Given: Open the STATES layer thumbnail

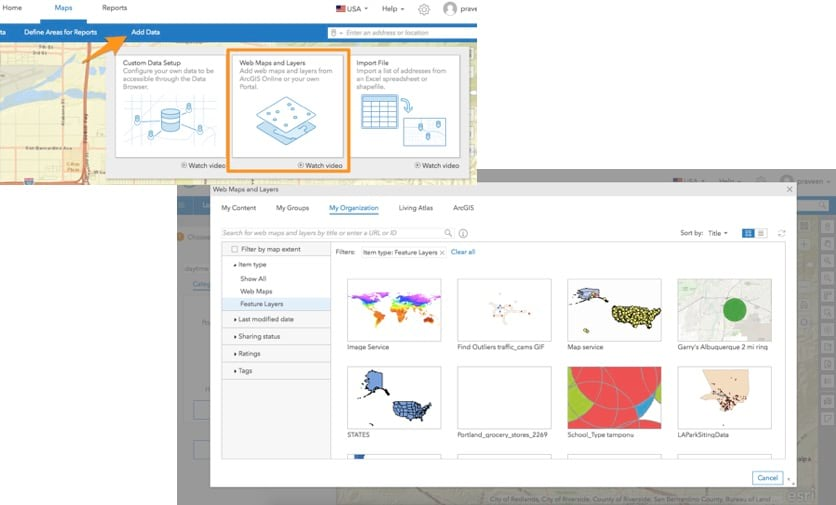Looking at the screenshot, I should [394, 397].
